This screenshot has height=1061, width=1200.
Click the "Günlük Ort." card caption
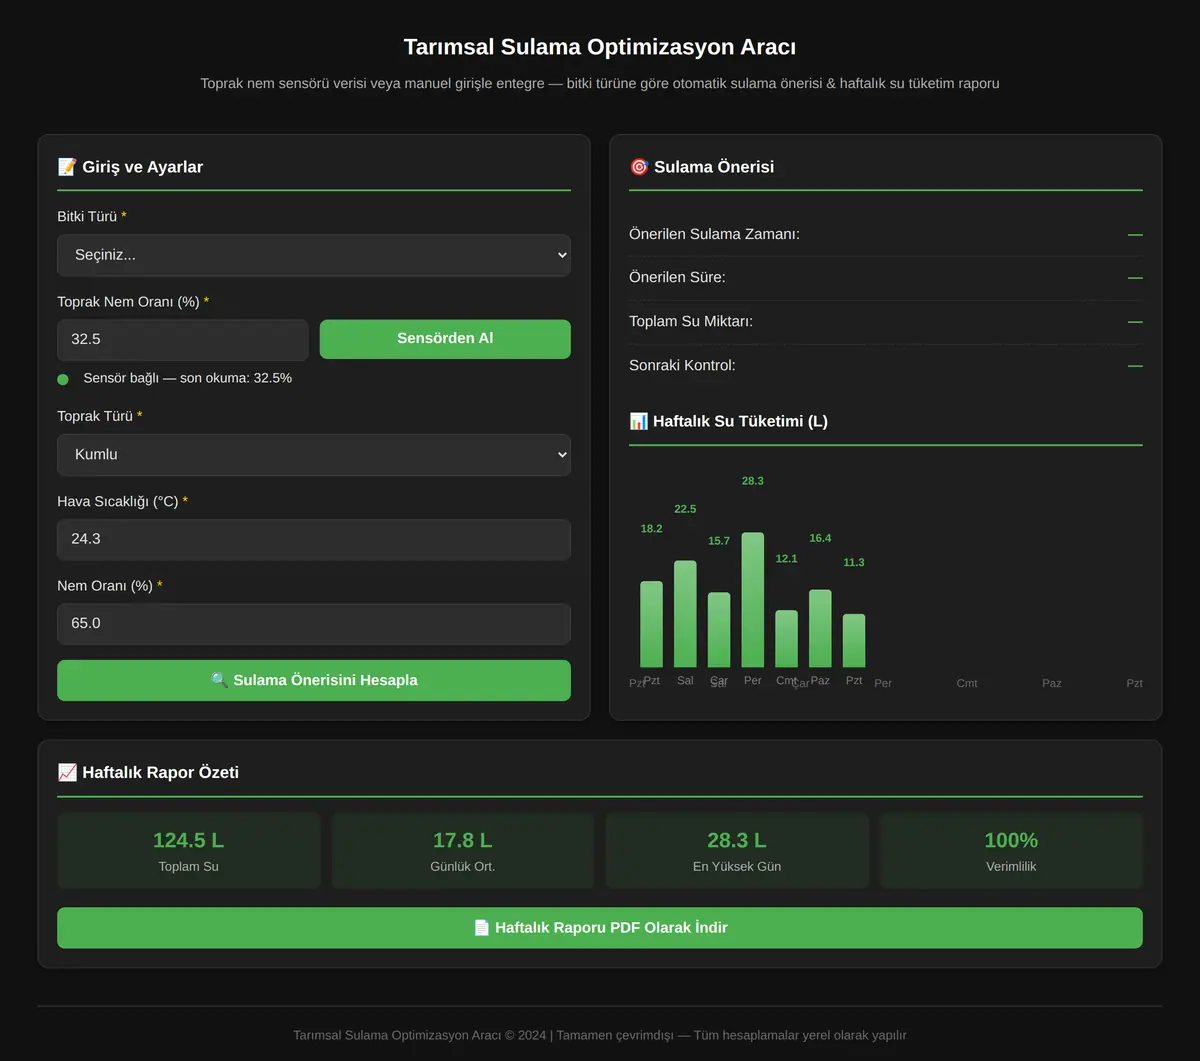pos(463,866)
